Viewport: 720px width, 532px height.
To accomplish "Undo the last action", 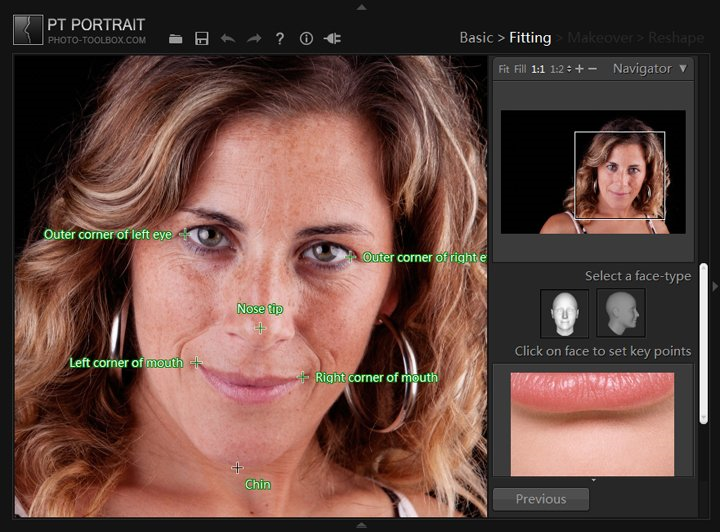I will (x=228, y=39).
